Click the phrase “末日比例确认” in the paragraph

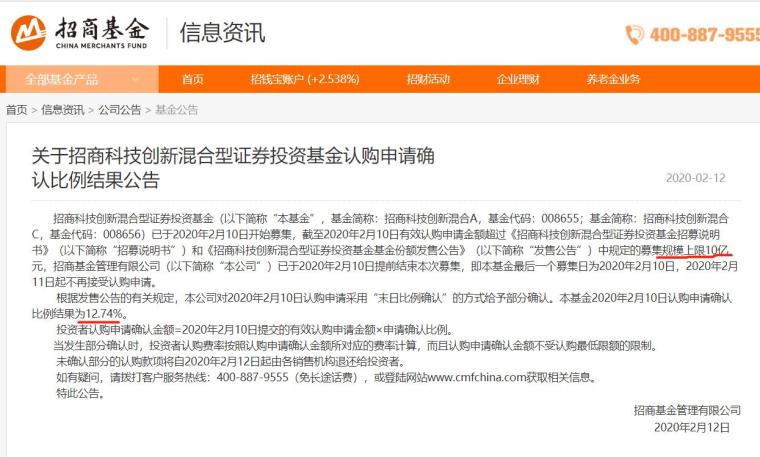point(411,298)
